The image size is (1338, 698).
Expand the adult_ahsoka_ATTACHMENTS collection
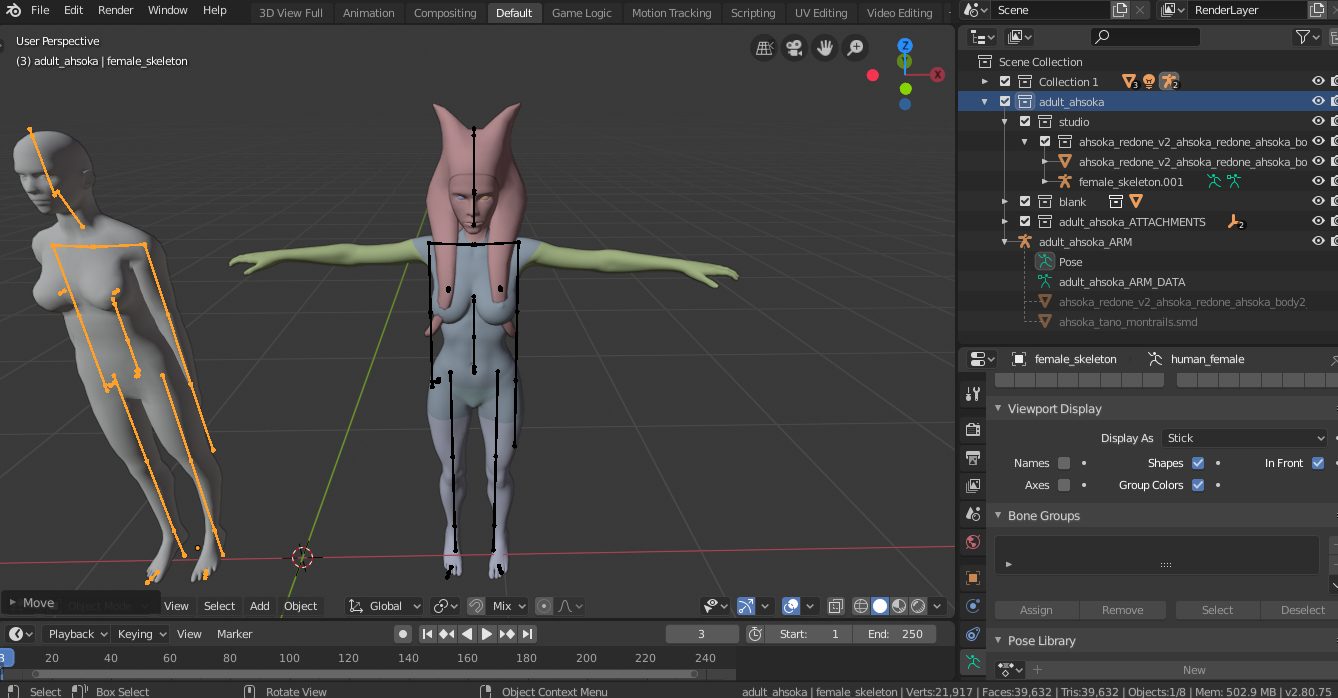click(x=1005, y=222)
